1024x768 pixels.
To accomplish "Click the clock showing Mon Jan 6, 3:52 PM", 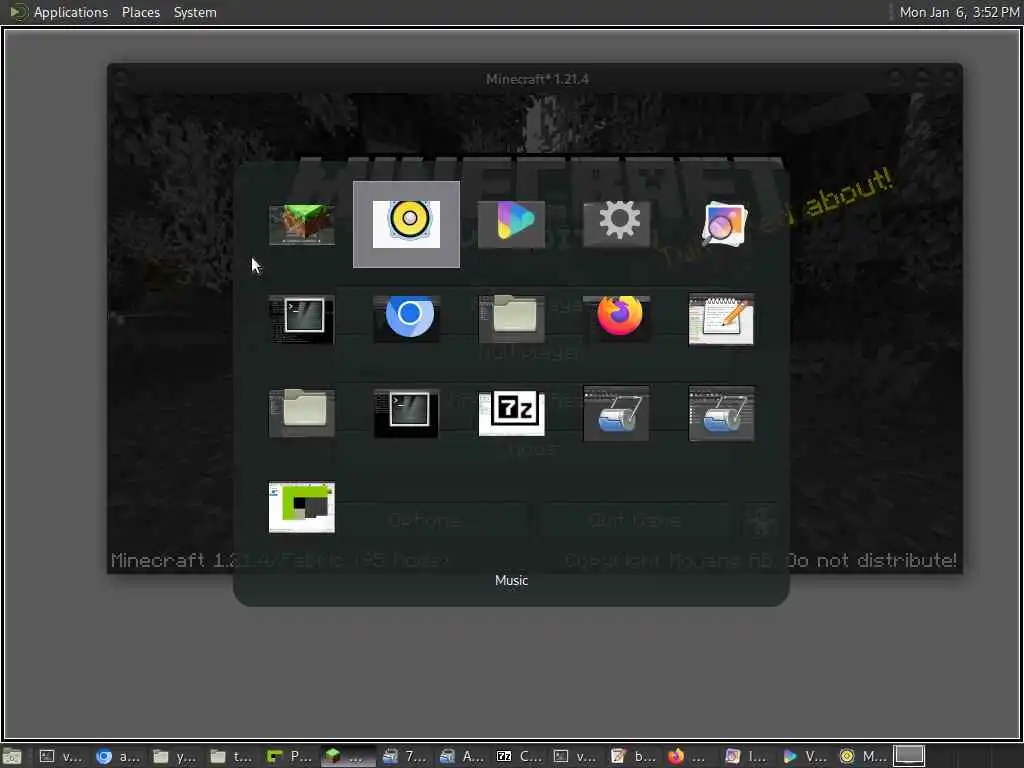I will pyautogui.click(x=959, y=12).
